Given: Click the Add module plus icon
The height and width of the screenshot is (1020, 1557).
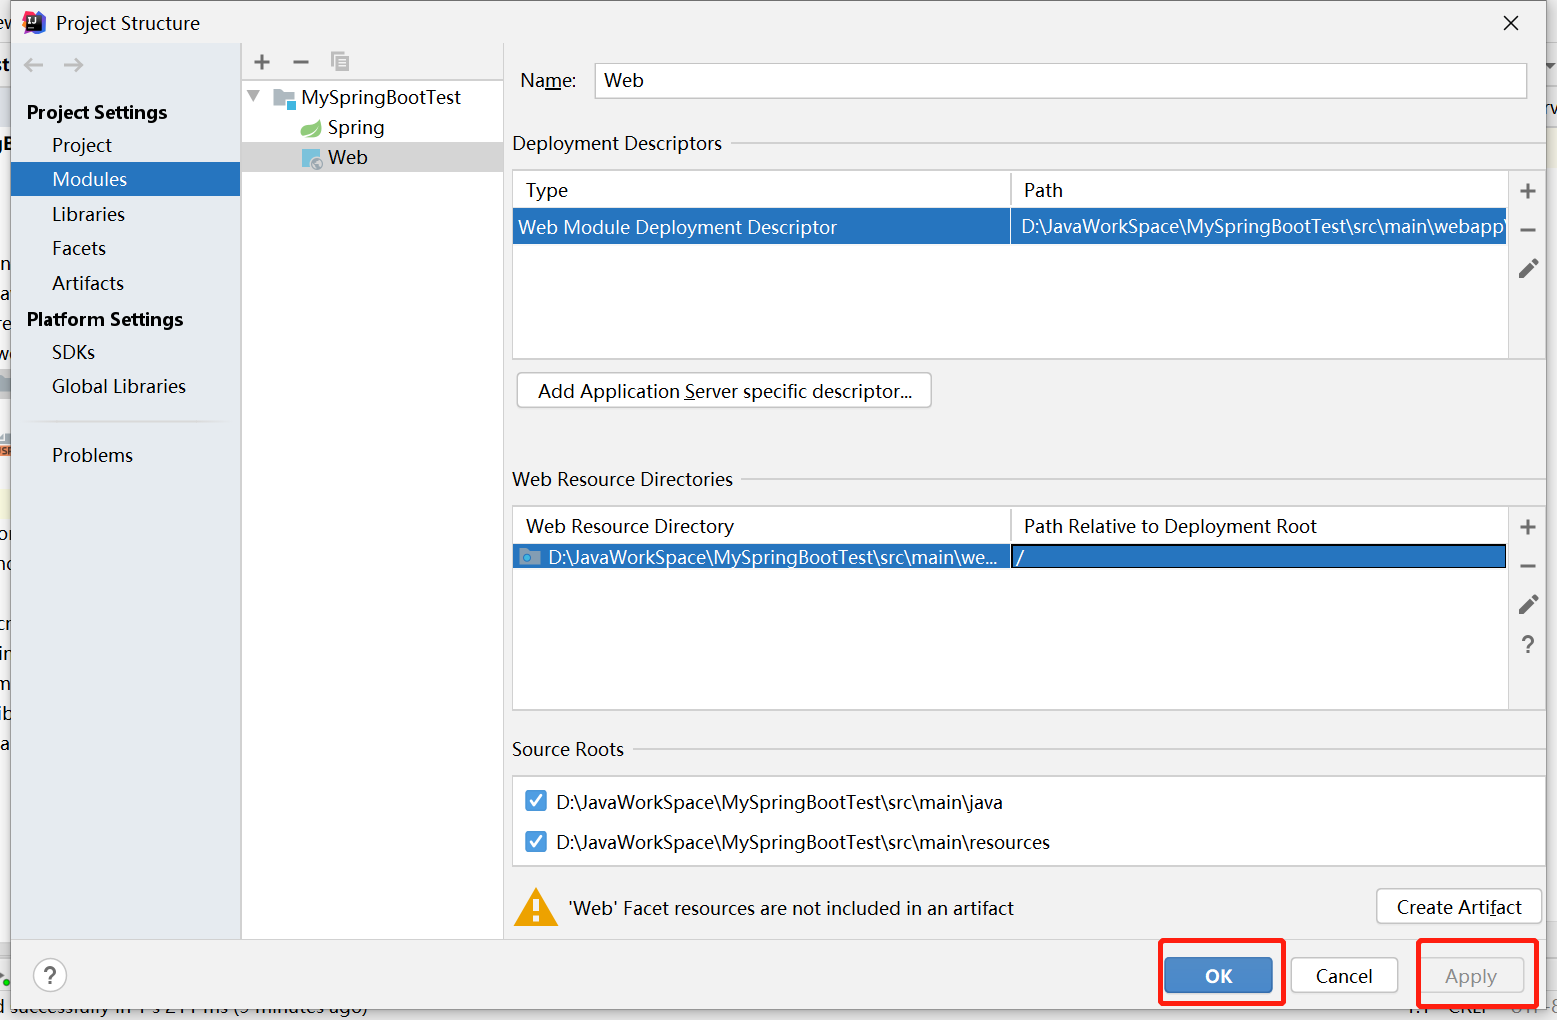Looking at the screenshot, I should [261, 61].
